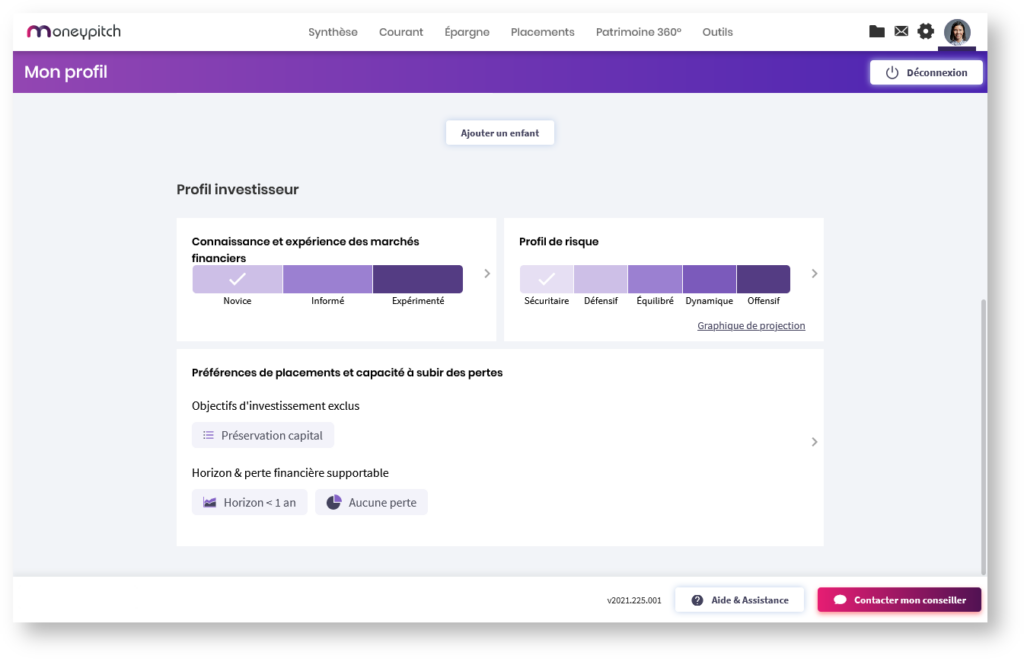
Task: Click the Déconnexion button
Action: point(926,73)
